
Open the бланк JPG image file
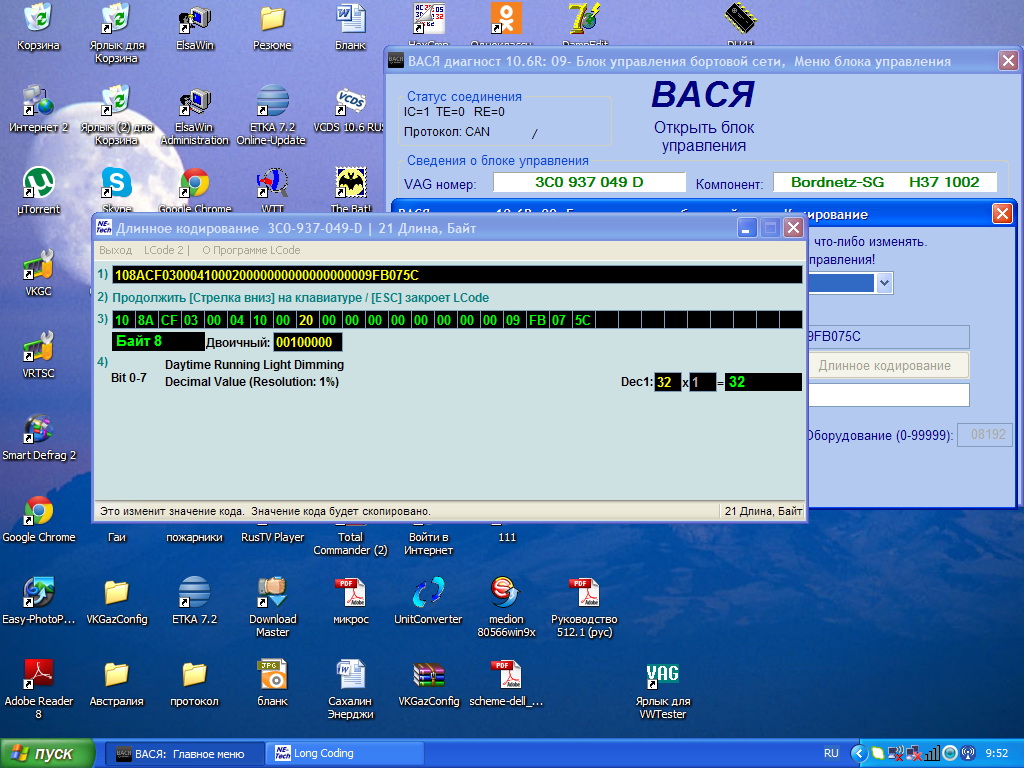(x=272, y=677)
